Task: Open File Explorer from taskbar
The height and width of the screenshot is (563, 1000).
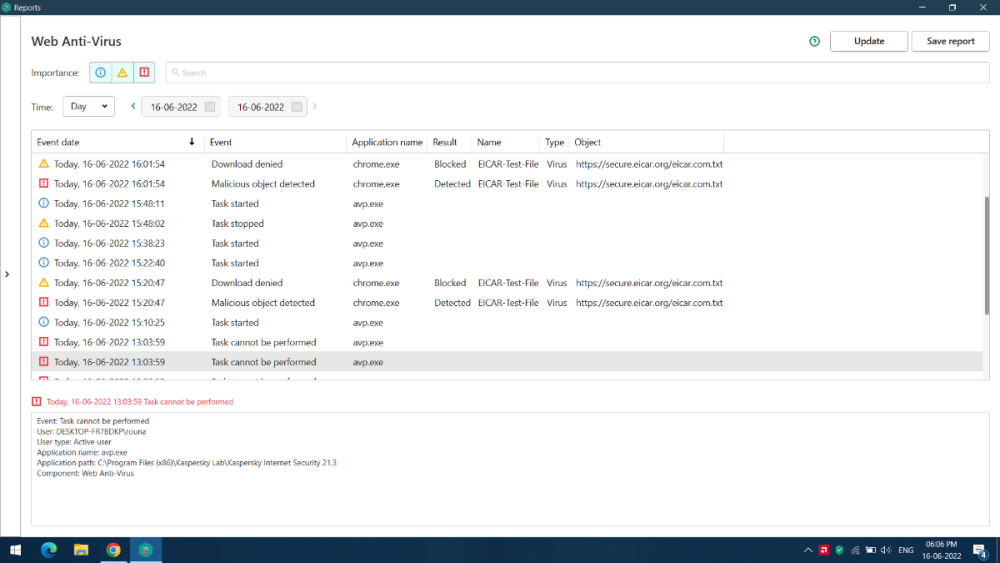Action: pos(81,550)
